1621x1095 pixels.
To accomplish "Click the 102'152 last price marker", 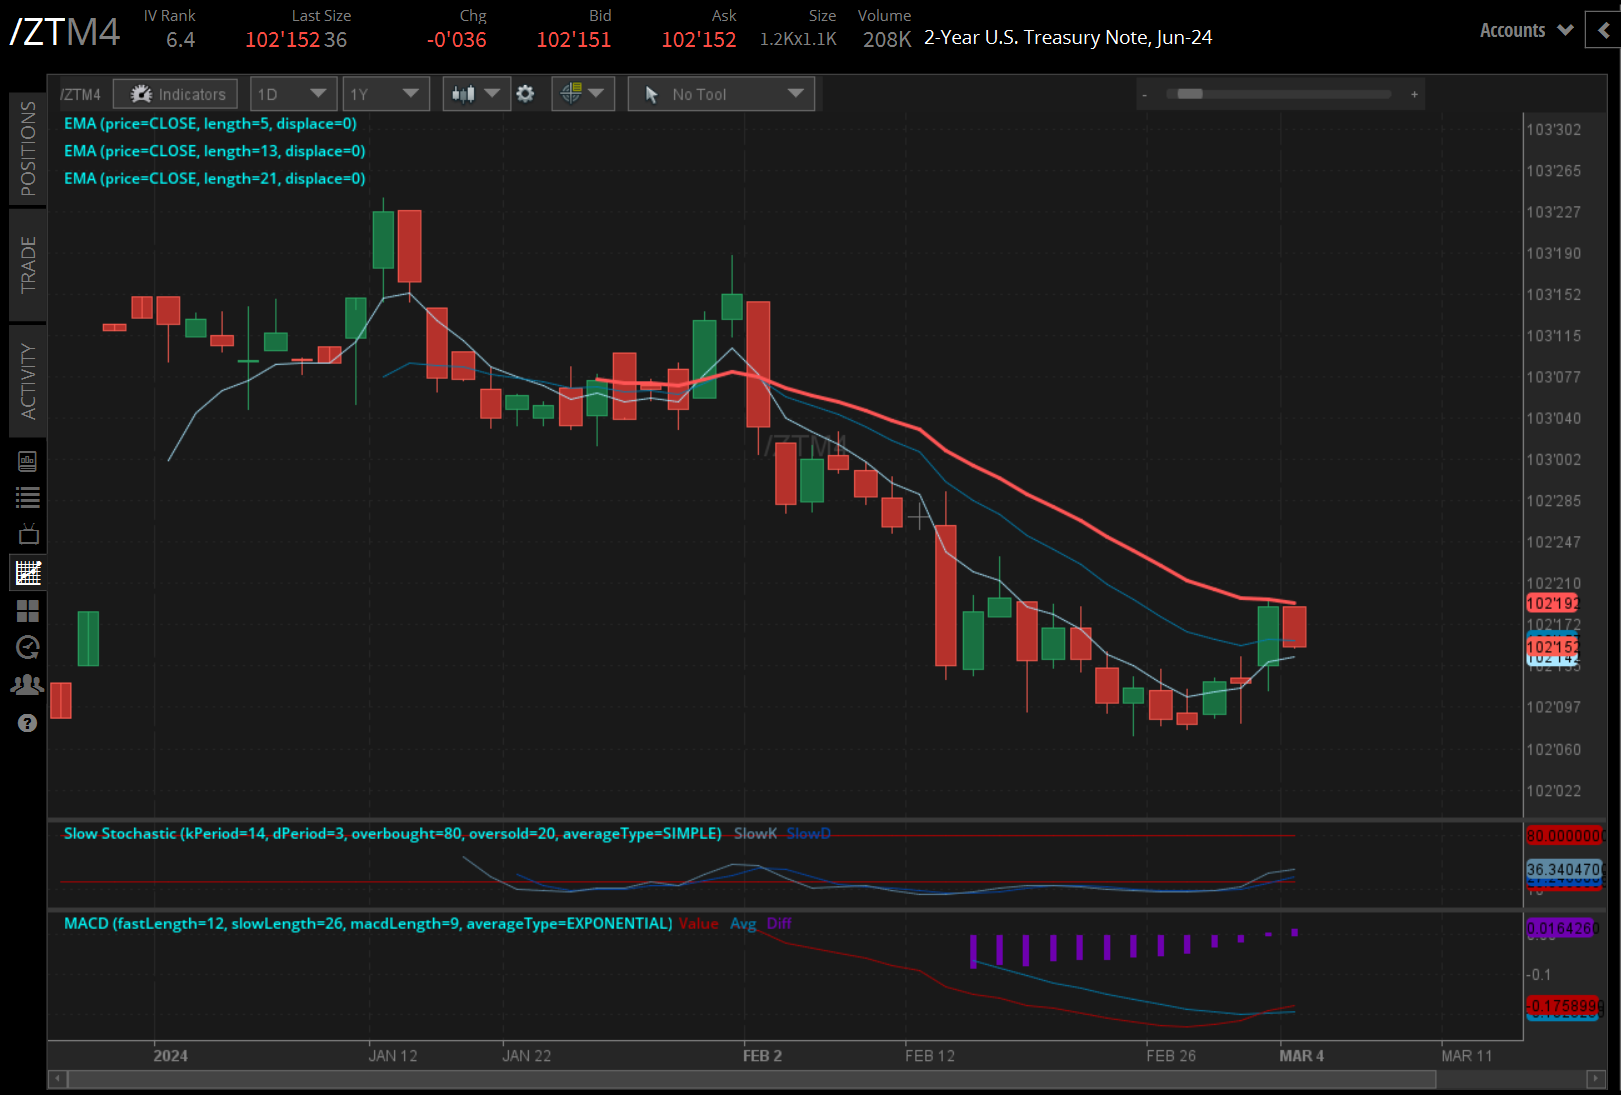I will click(x=1552, y=647).
